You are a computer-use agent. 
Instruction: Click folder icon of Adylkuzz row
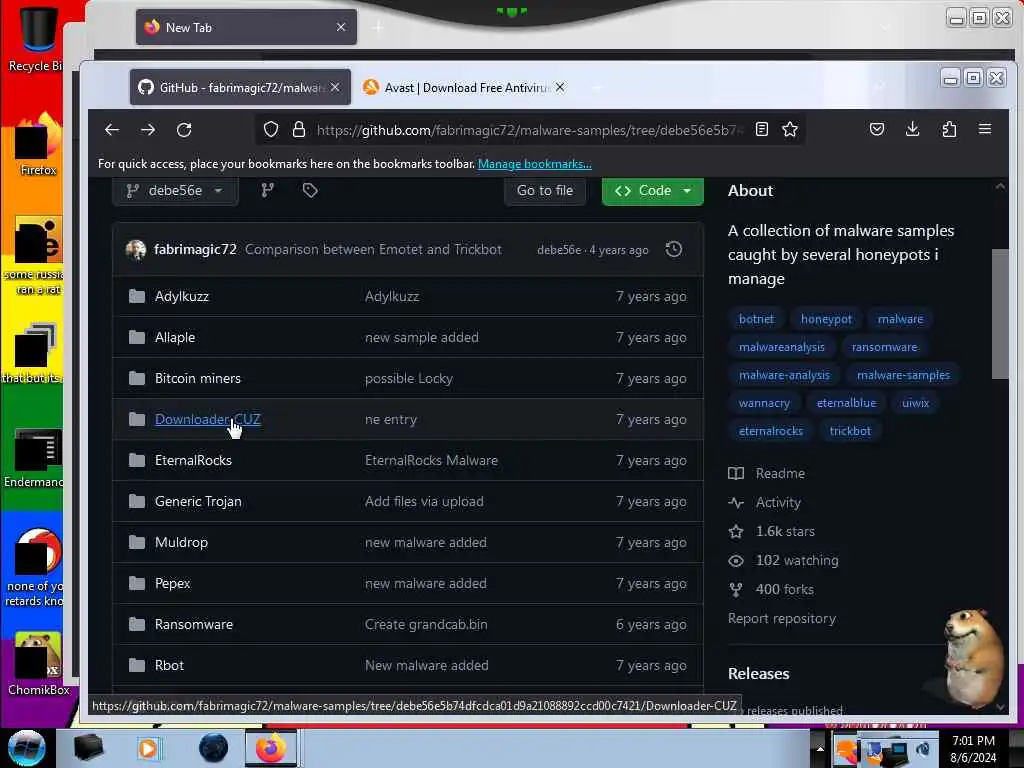click(136, 296)
